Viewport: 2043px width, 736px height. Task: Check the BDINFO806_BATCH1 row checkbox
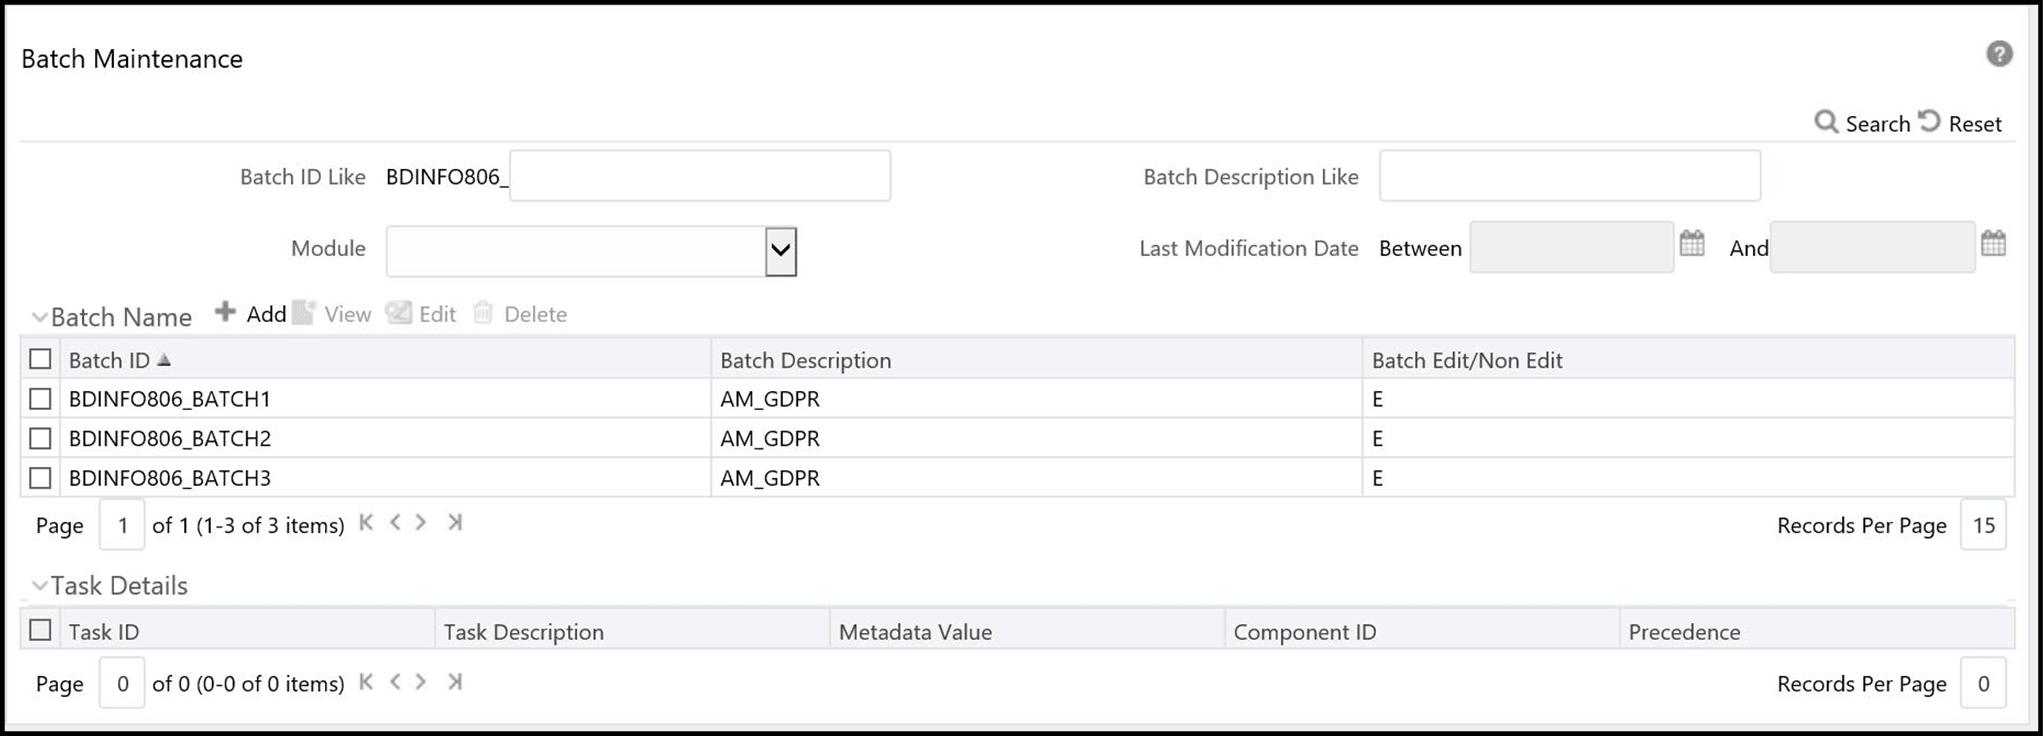point(40,399)
